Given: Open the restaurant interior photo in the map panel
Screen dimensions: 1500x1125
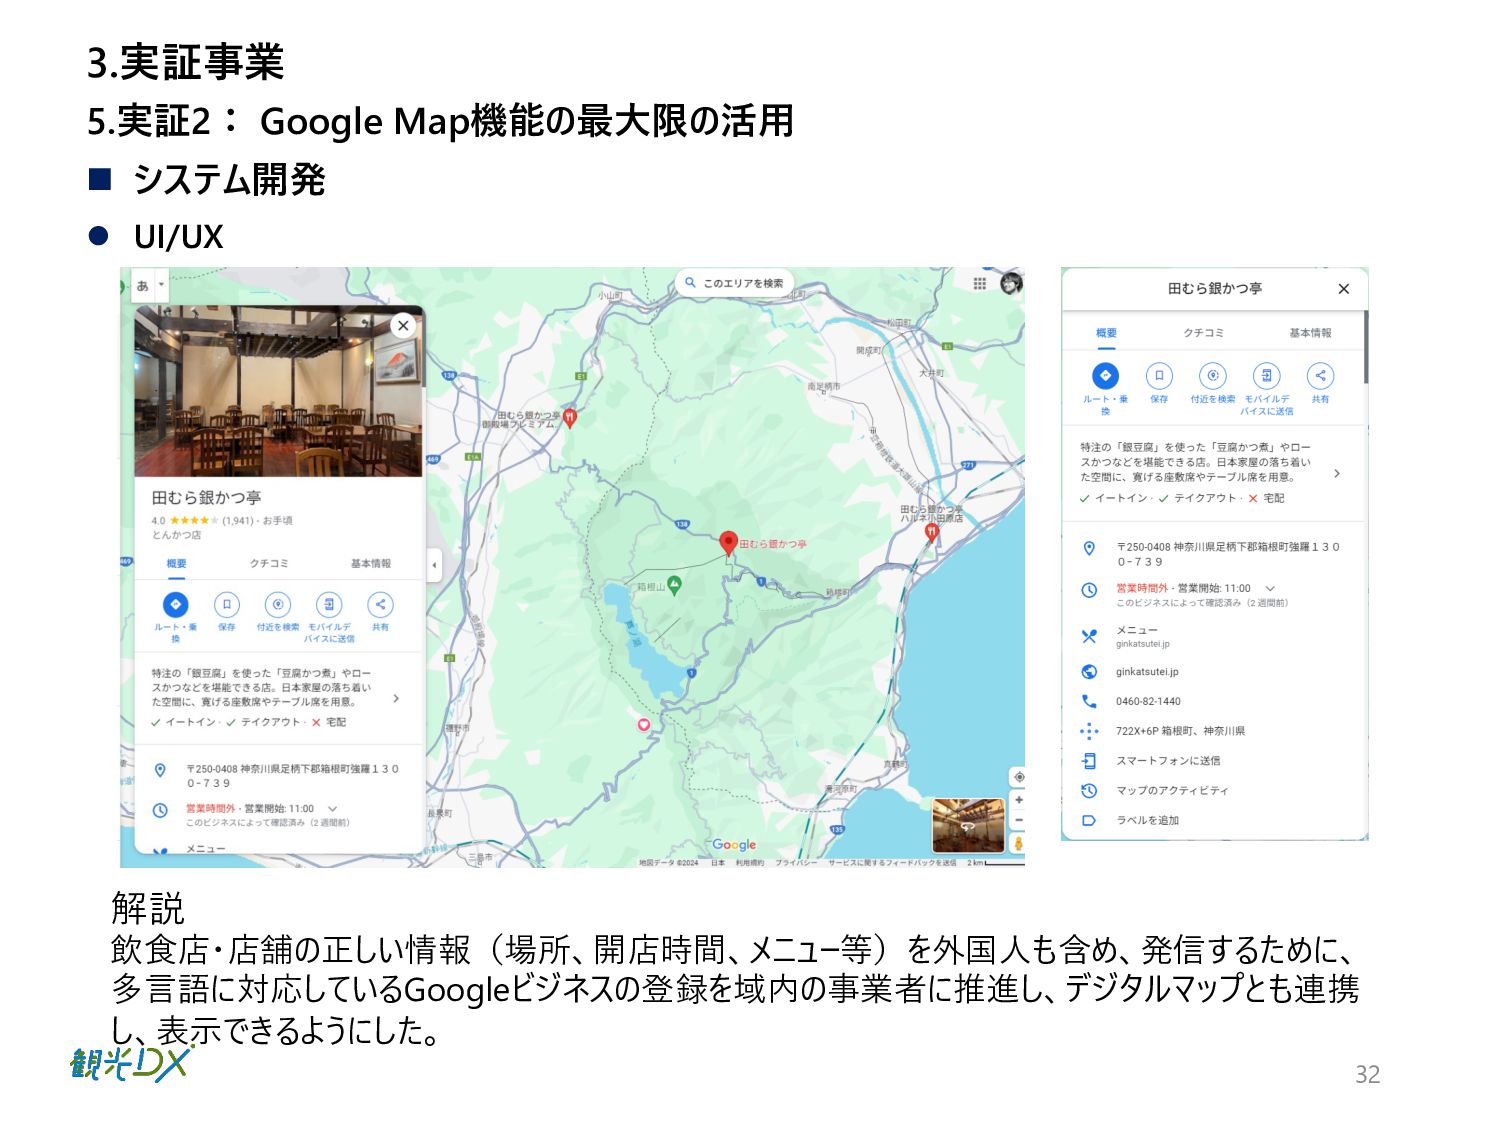Looking at the screenshot, I should (x=278, y=392).
